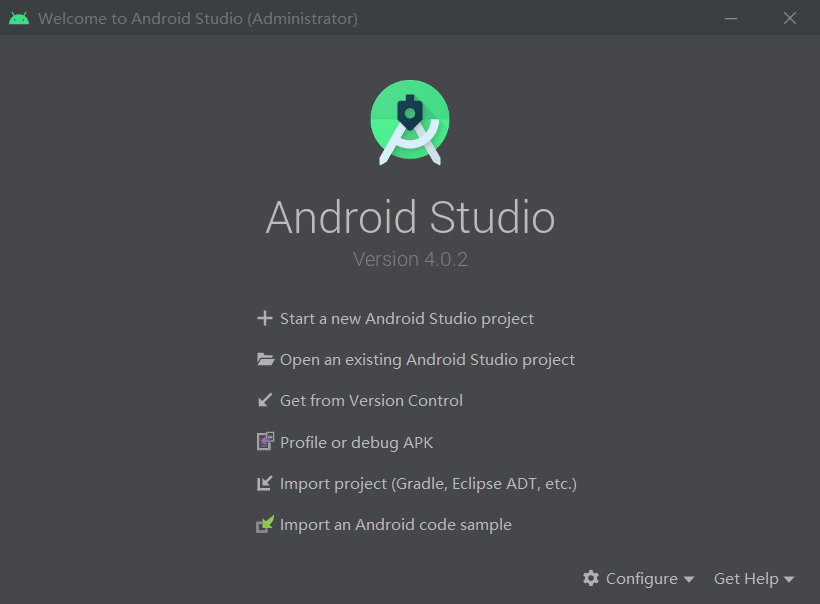Click the Get Help chevron arrow
The image size is (820, 604).
[790, 579]
